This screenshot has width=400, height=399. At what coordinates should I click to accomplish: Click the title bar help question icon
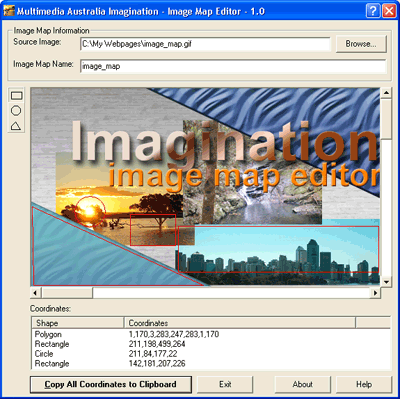coord(373,11)
